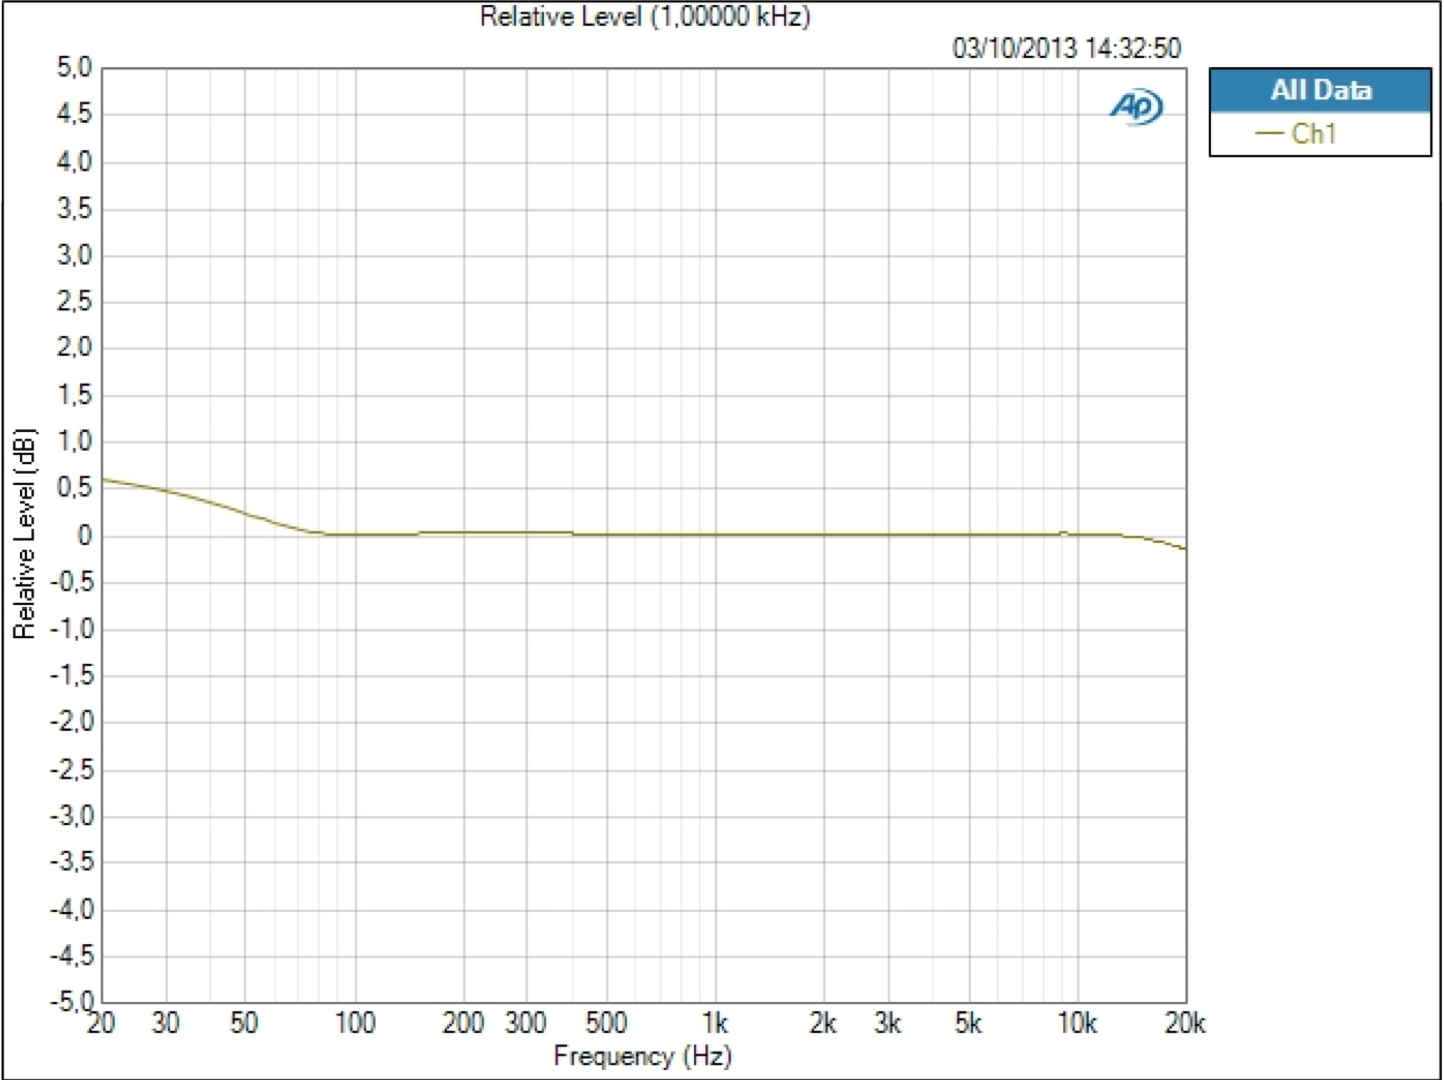Screen dimensions: 1444x1080
Task: Click the 1,5 Y-axis tick label
Action: [x=74, y=395]
